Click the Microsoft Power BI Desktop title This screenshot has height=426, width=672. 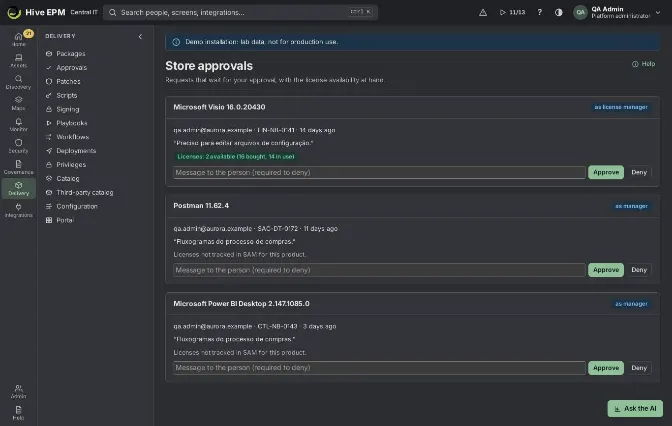point(241,303)
